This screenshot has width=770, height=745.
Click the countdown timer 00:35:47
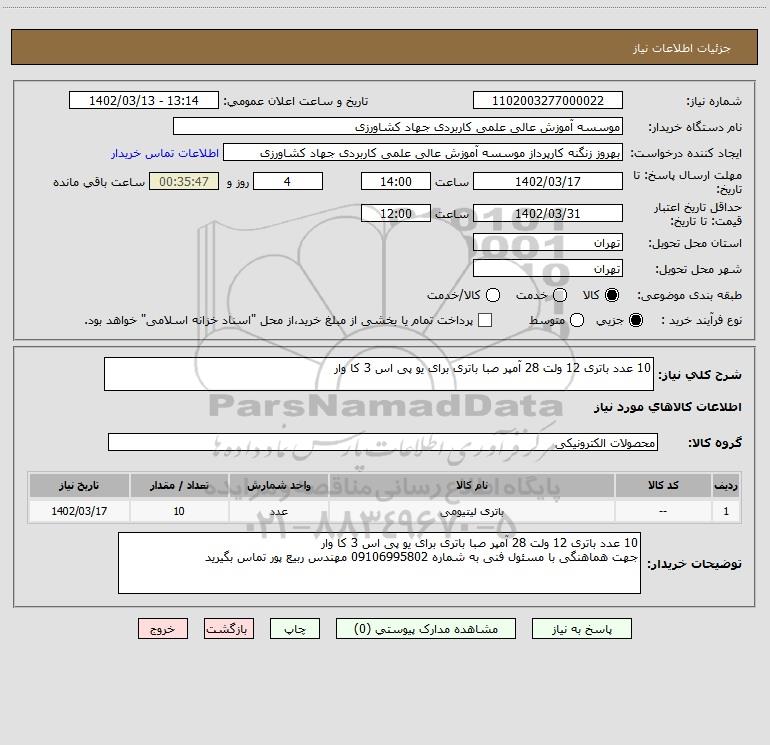point(184,181)
